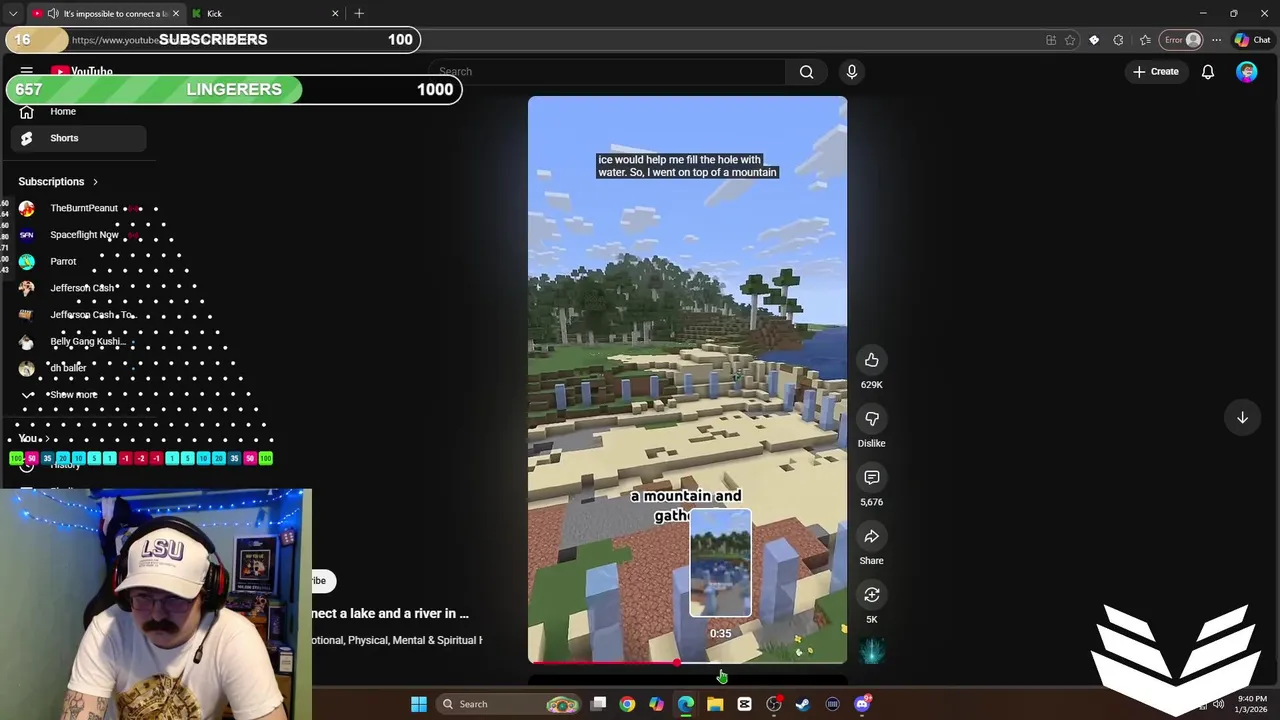Open the Windows Start menu
This screenshot has width=1280, height=720.
(x=419, y=704)
